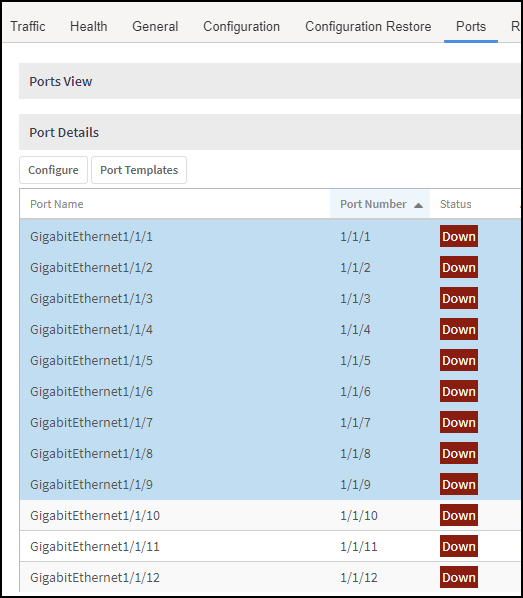Click port number 1/1/3 cell
The width and height of the screenshot is (523, 598).
[355, 298]
